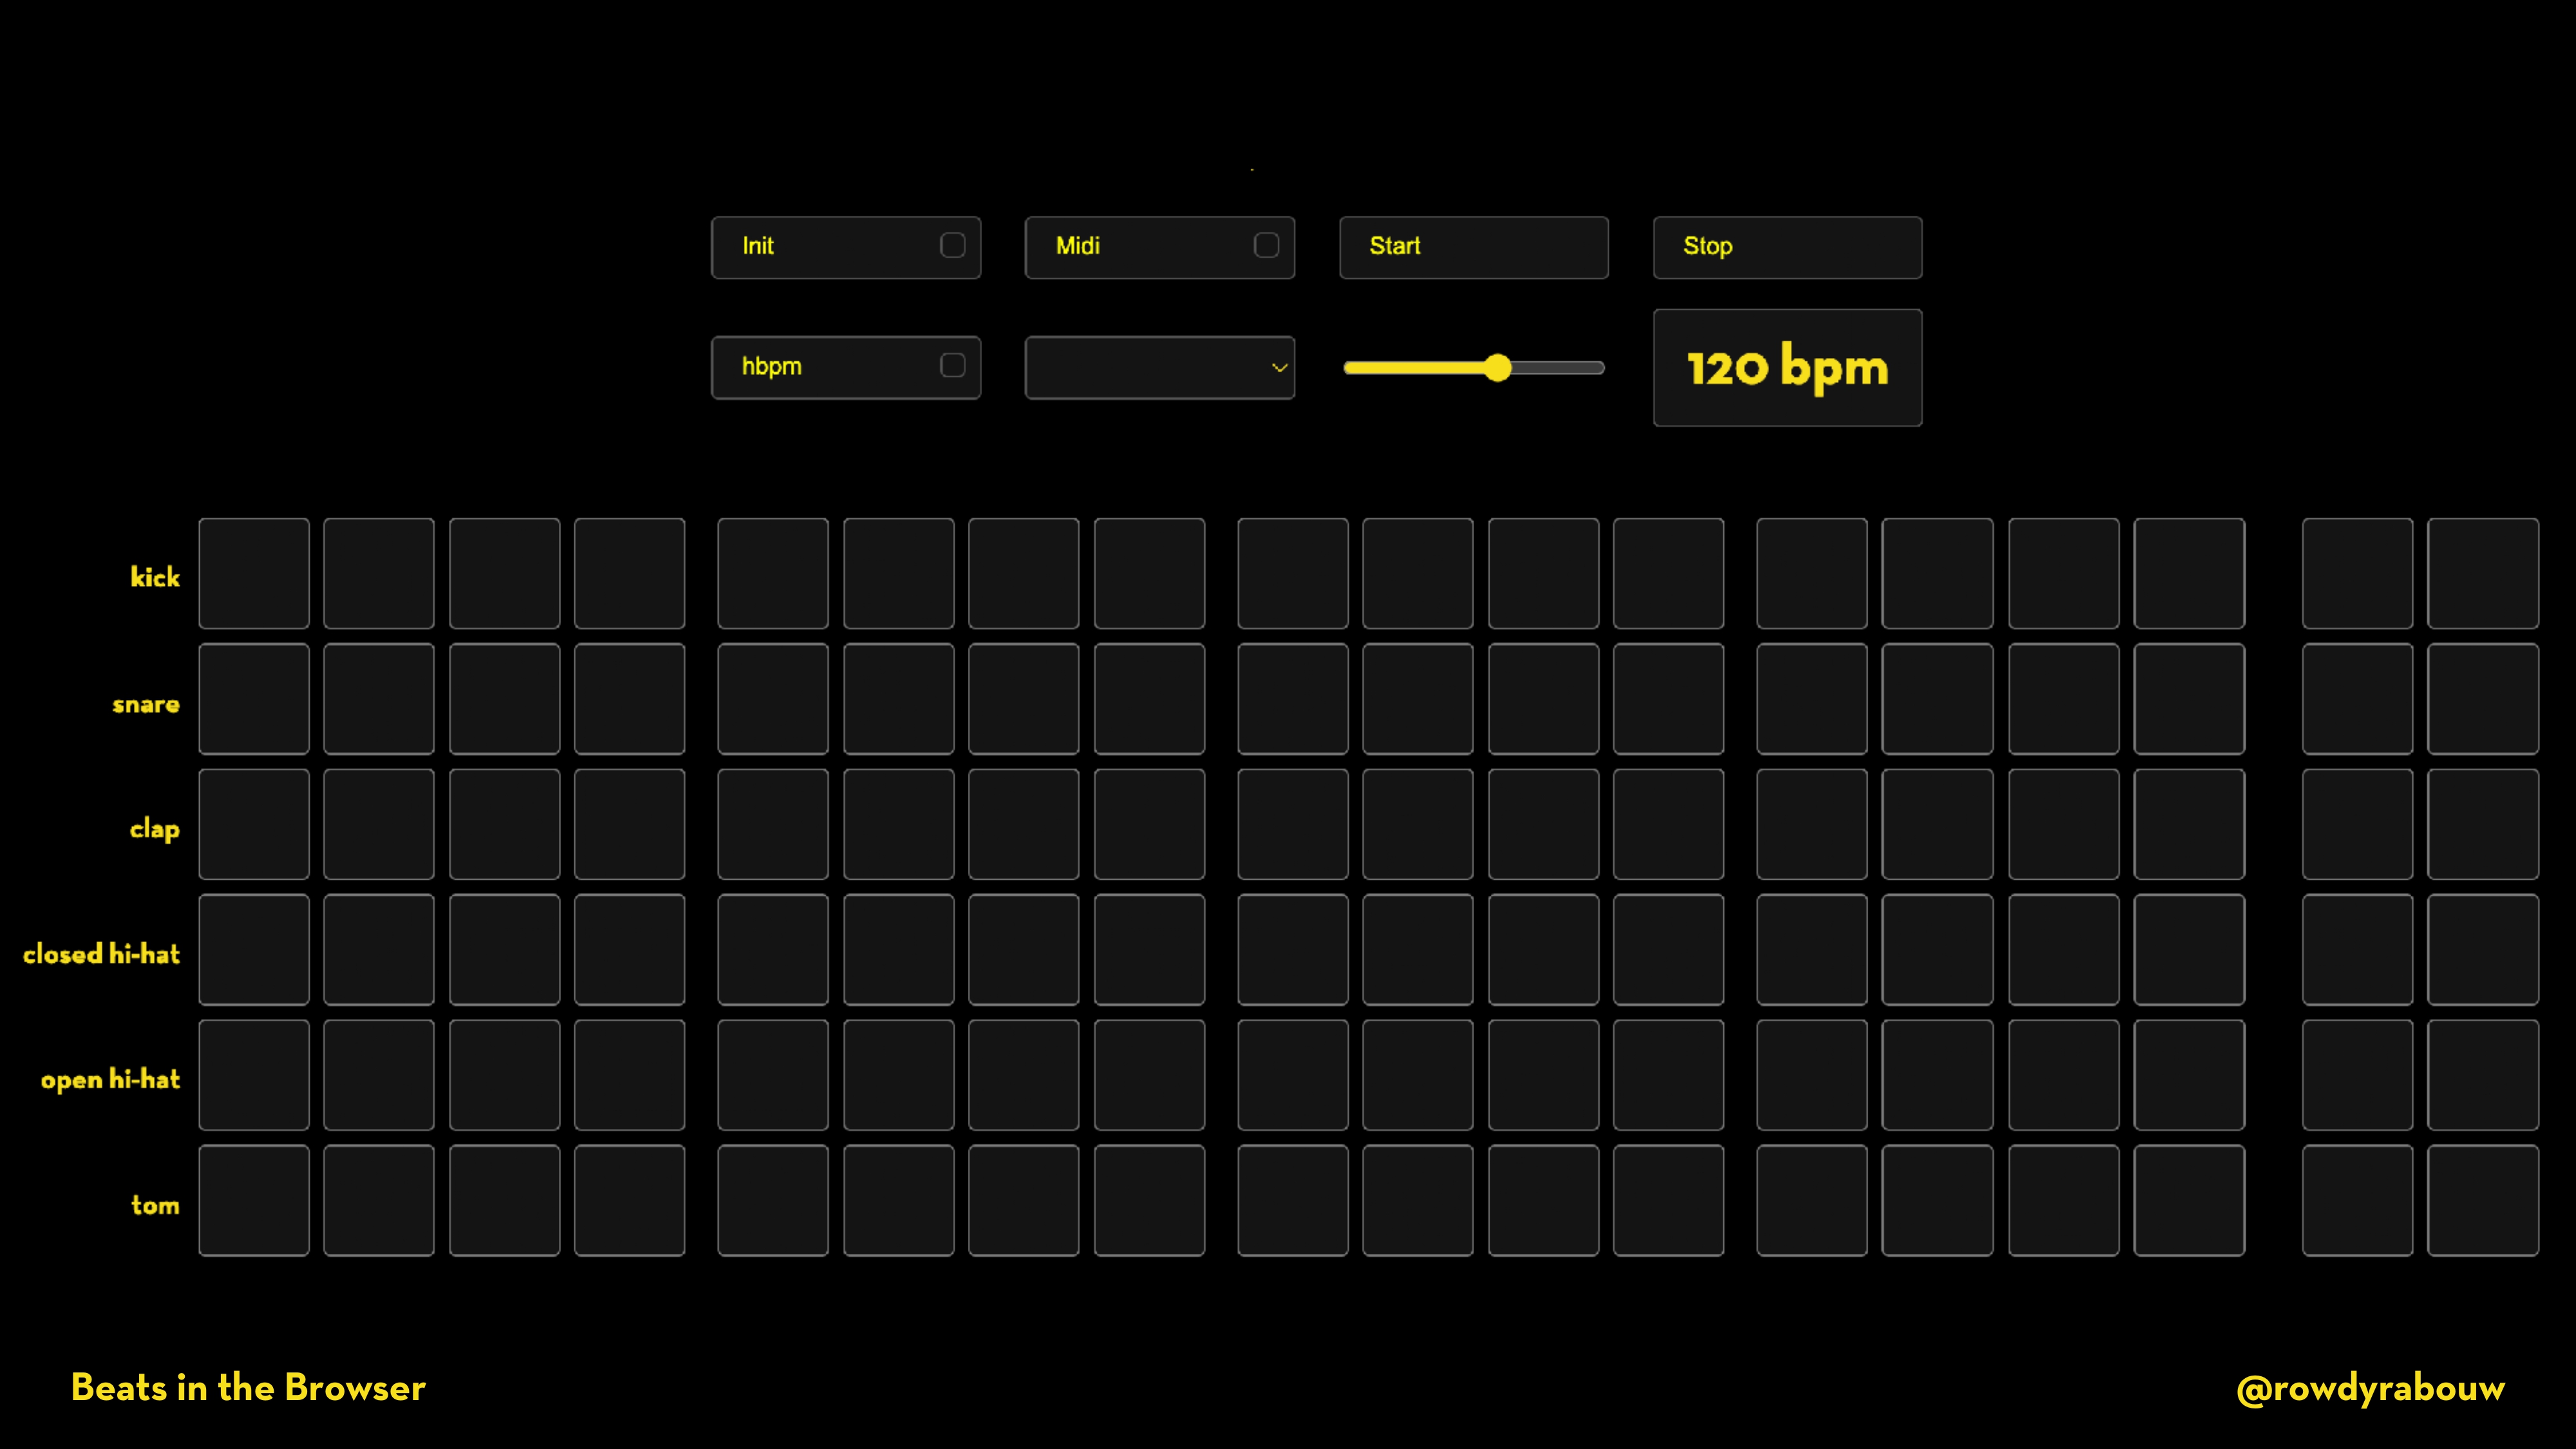Tick the Init checkbox
This screenshot has width=2576, height=1449.
(x=952, y=246)
